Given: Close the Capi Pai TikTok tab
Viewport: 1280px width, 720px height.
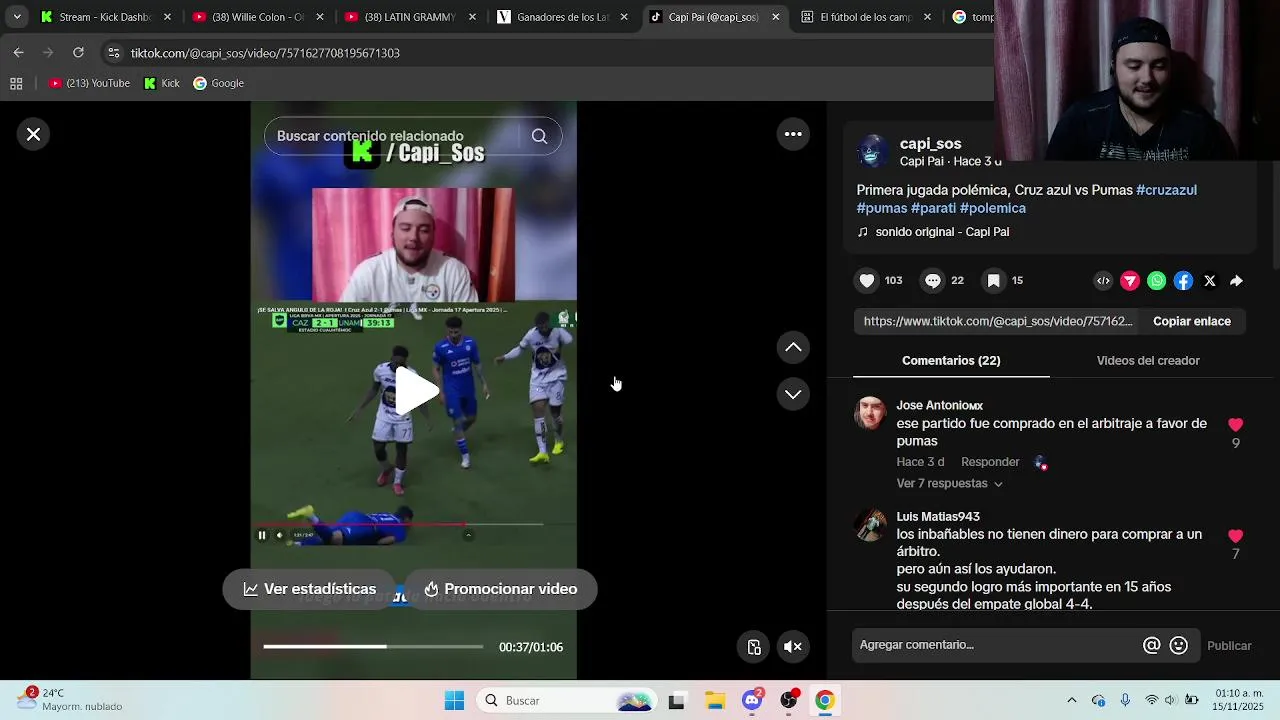Looking at the screenshot, I should 775,17.
